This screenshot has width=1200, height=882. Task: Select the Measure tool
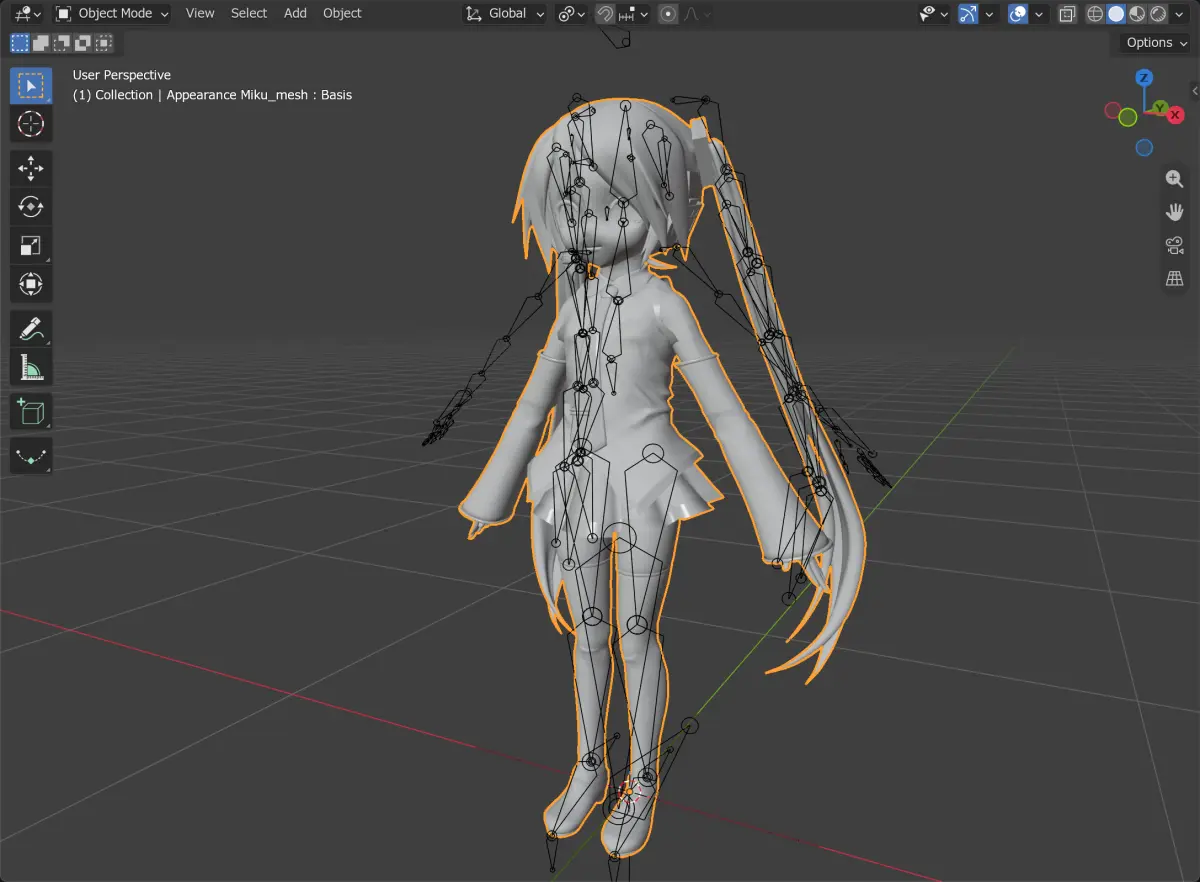[x=31, y=367]
